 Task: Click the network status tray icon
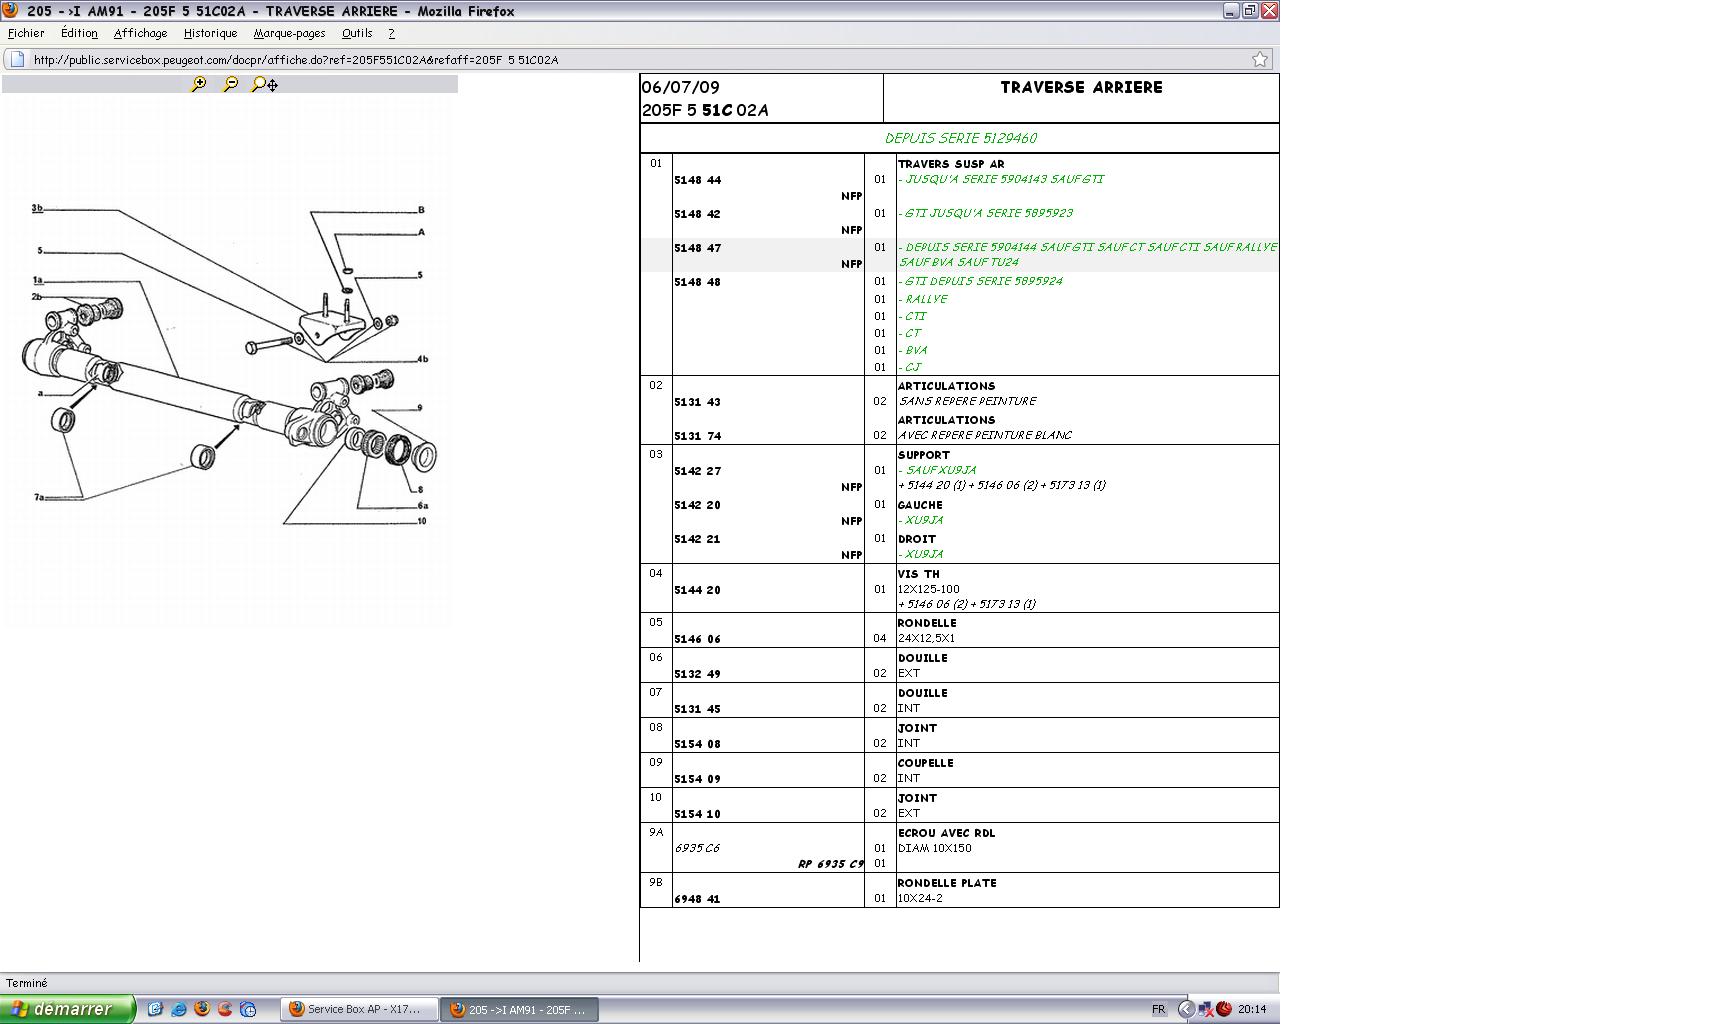[x=1206, y=1009]
